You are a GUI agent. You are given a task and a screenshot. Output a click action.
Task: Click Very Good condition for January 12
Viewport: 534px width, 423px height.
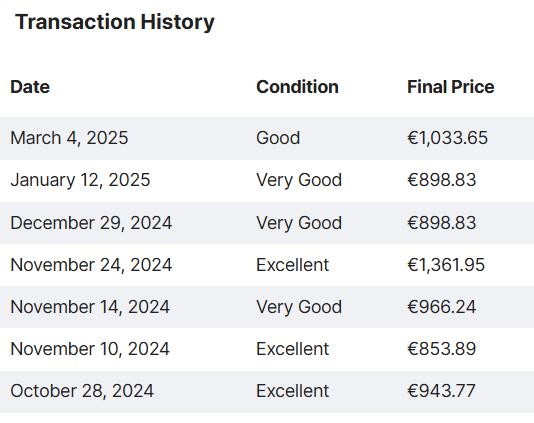(x=299, y=180)
